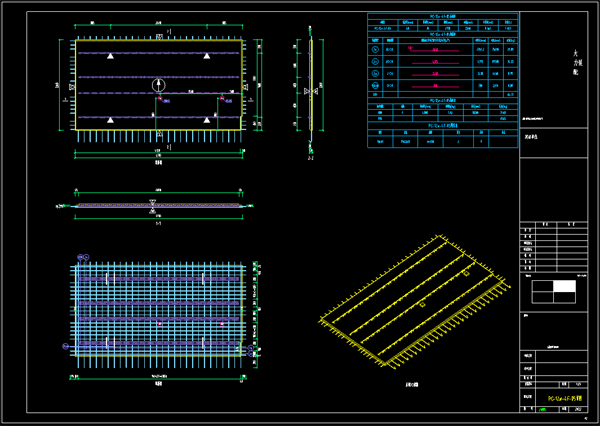This screenshot has width=600, height=426.
Task: Click the circled up-arrow symbol in plan view
Action: 158,85
